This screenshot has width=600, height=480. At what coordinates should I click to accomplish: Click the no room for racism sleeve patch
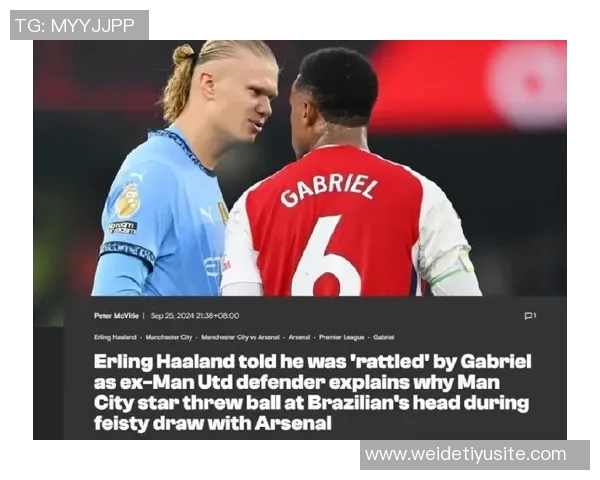coord(122,228)
